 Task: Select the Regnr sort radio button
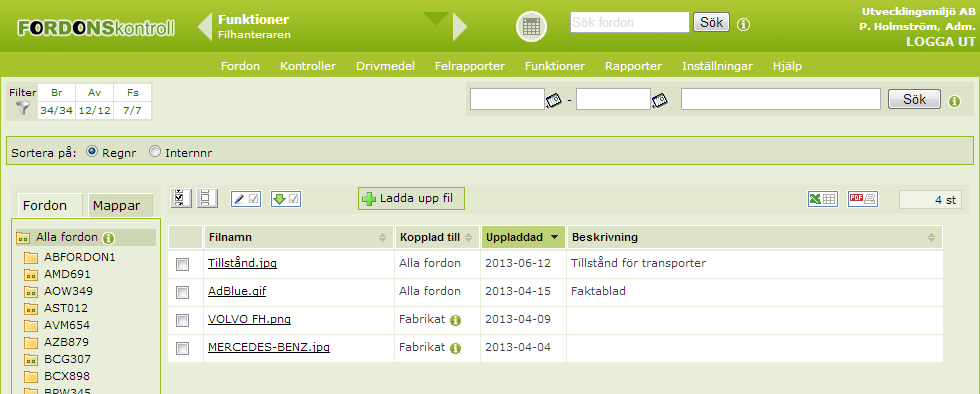(92, 151)
